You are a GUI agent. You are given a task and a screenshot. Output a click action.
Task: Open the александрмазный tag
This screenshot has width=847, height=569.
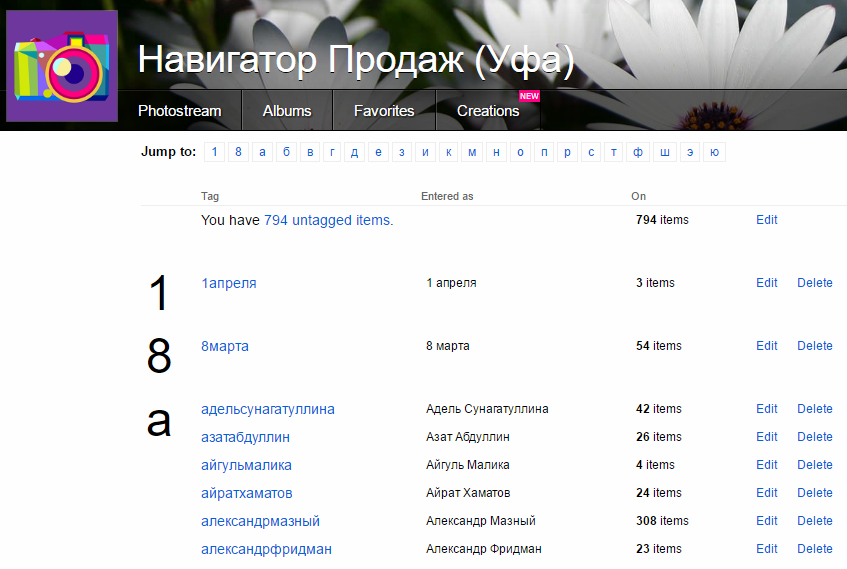260,521
